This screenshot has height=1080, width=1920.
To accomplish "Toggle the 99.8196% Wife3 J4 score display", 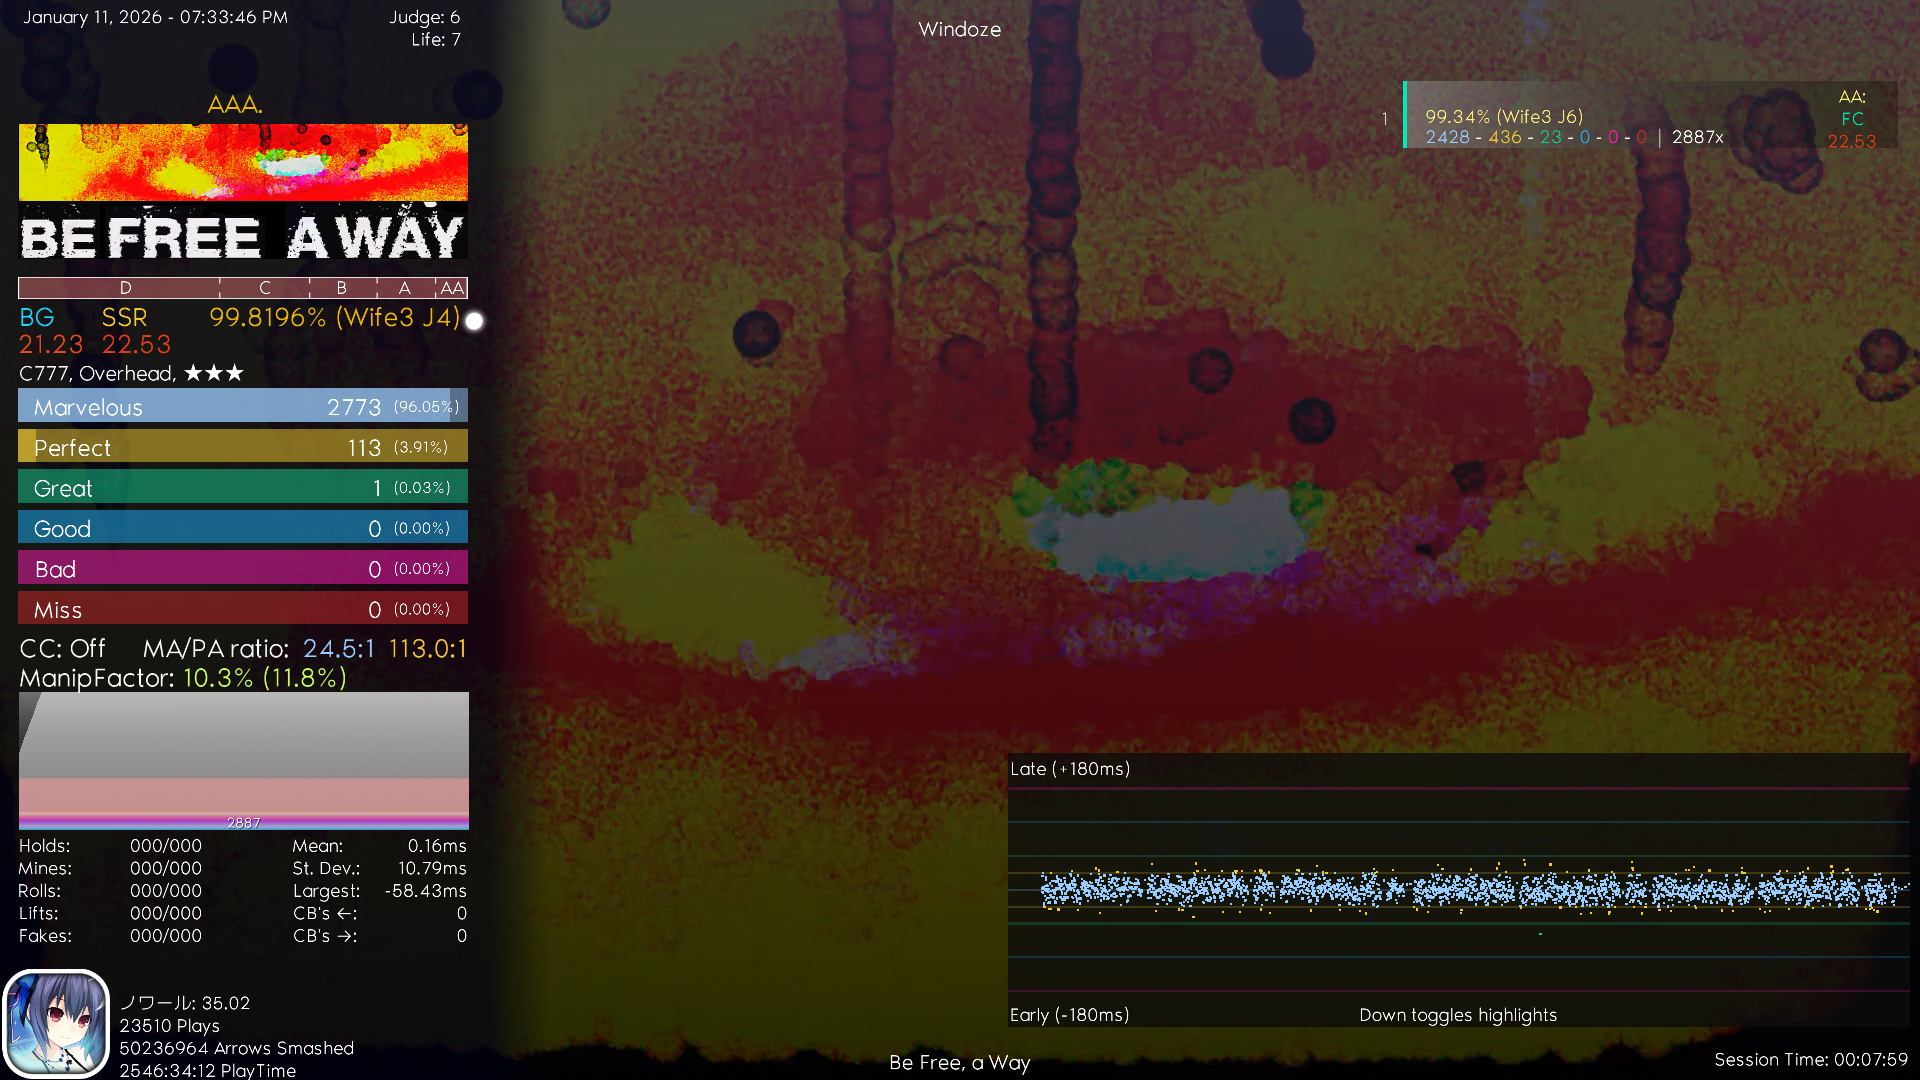I will point(334,318).
